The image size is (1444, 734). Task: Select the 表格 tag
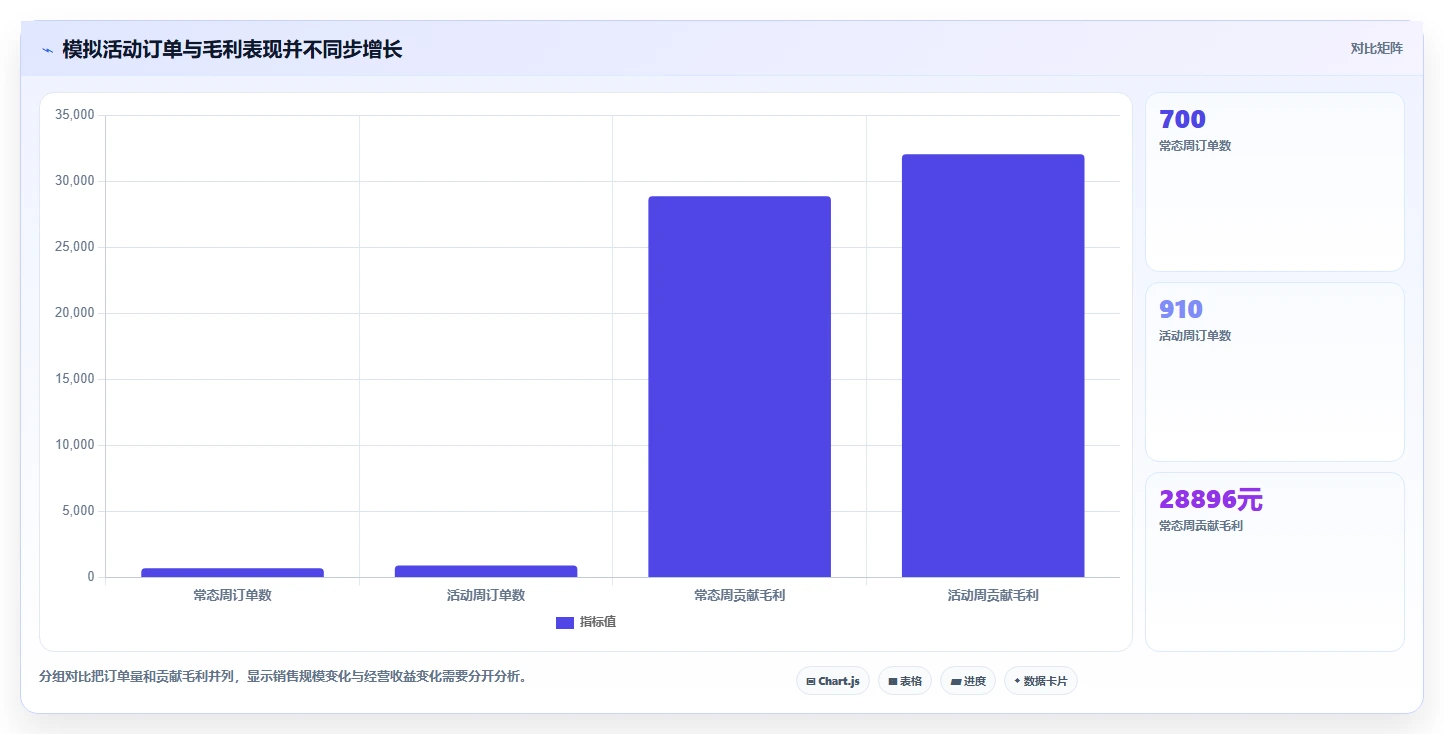905,681
